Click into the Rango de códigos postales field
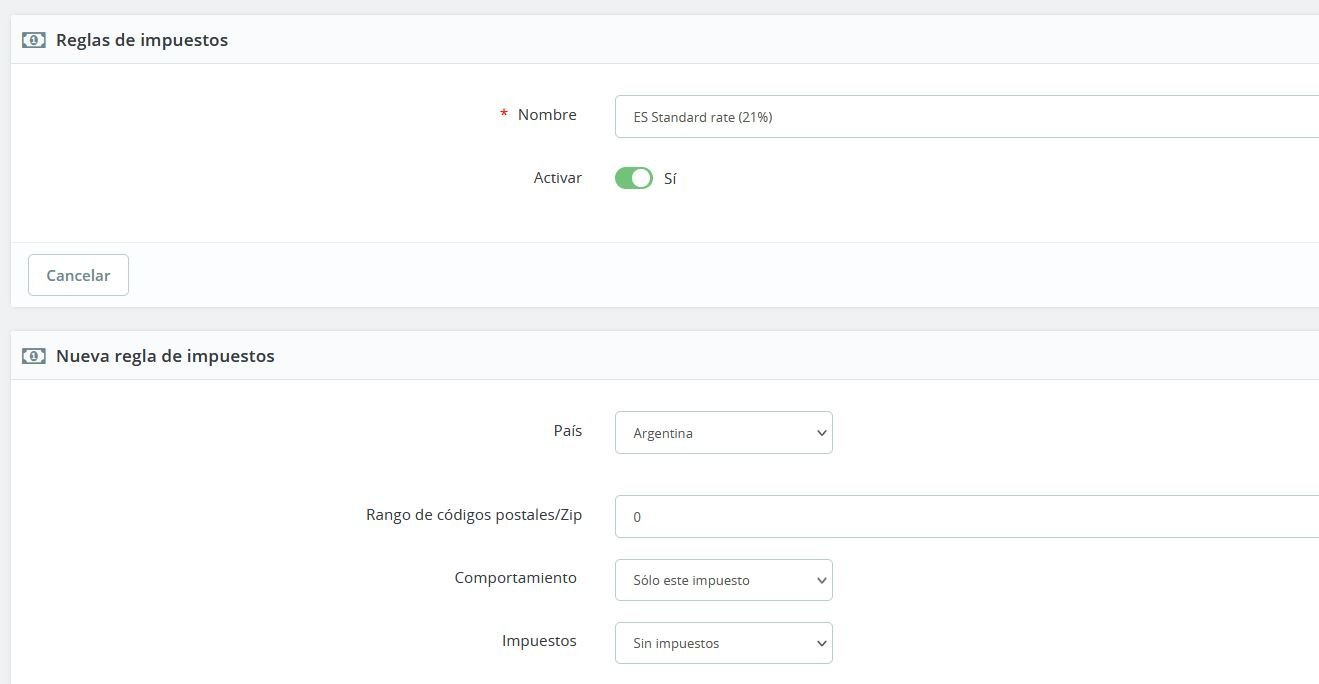The image size is (1319, 684). pyautogui.click(x=960, y=517)
